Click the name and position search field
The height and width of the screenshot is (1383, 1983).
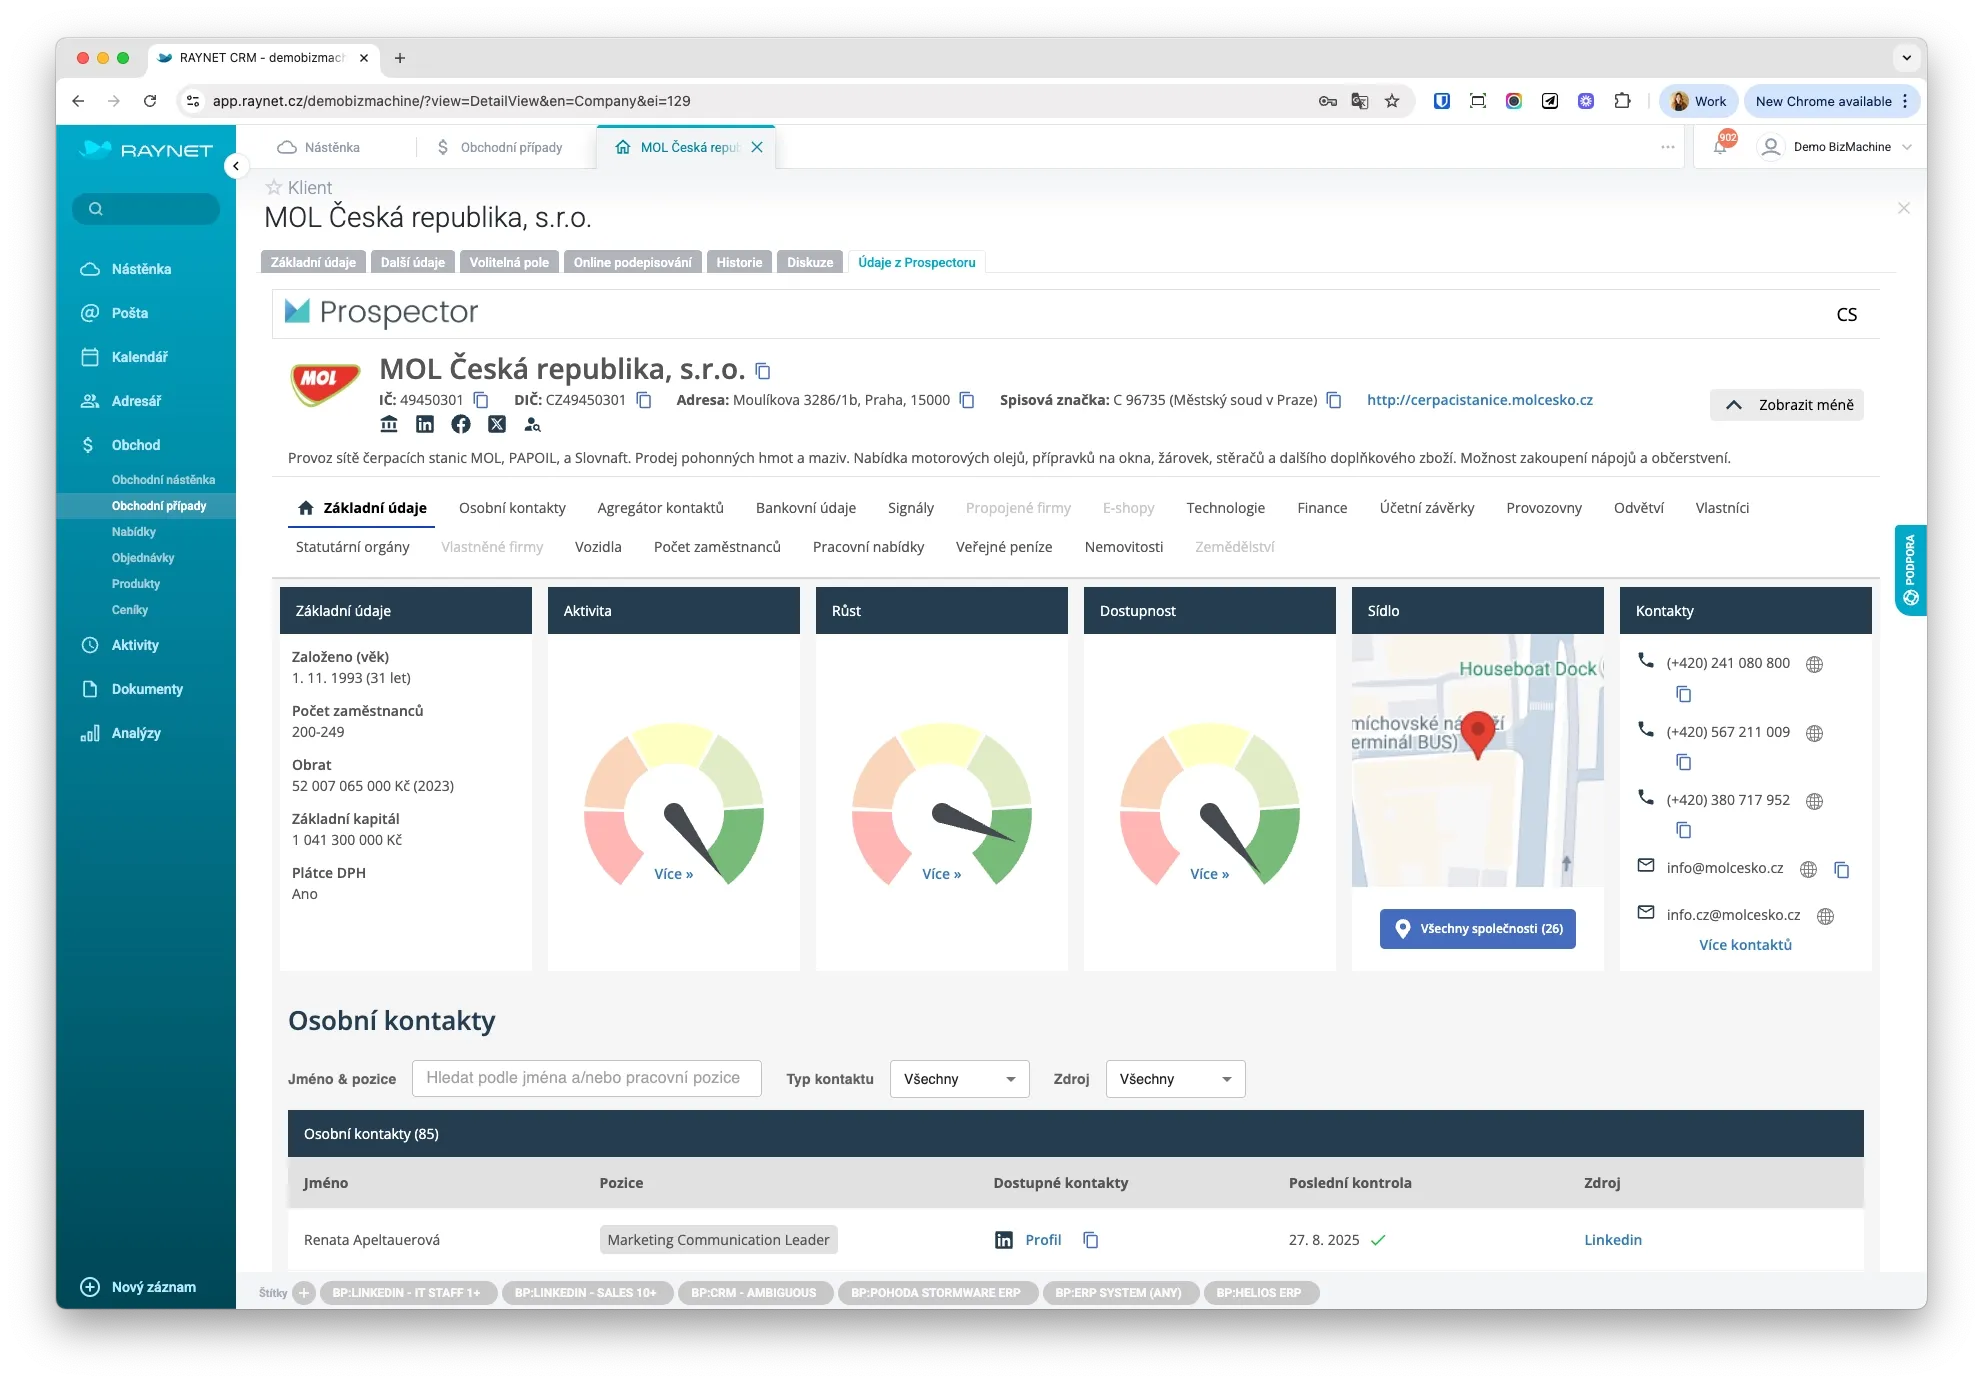tap(586, 1078)
